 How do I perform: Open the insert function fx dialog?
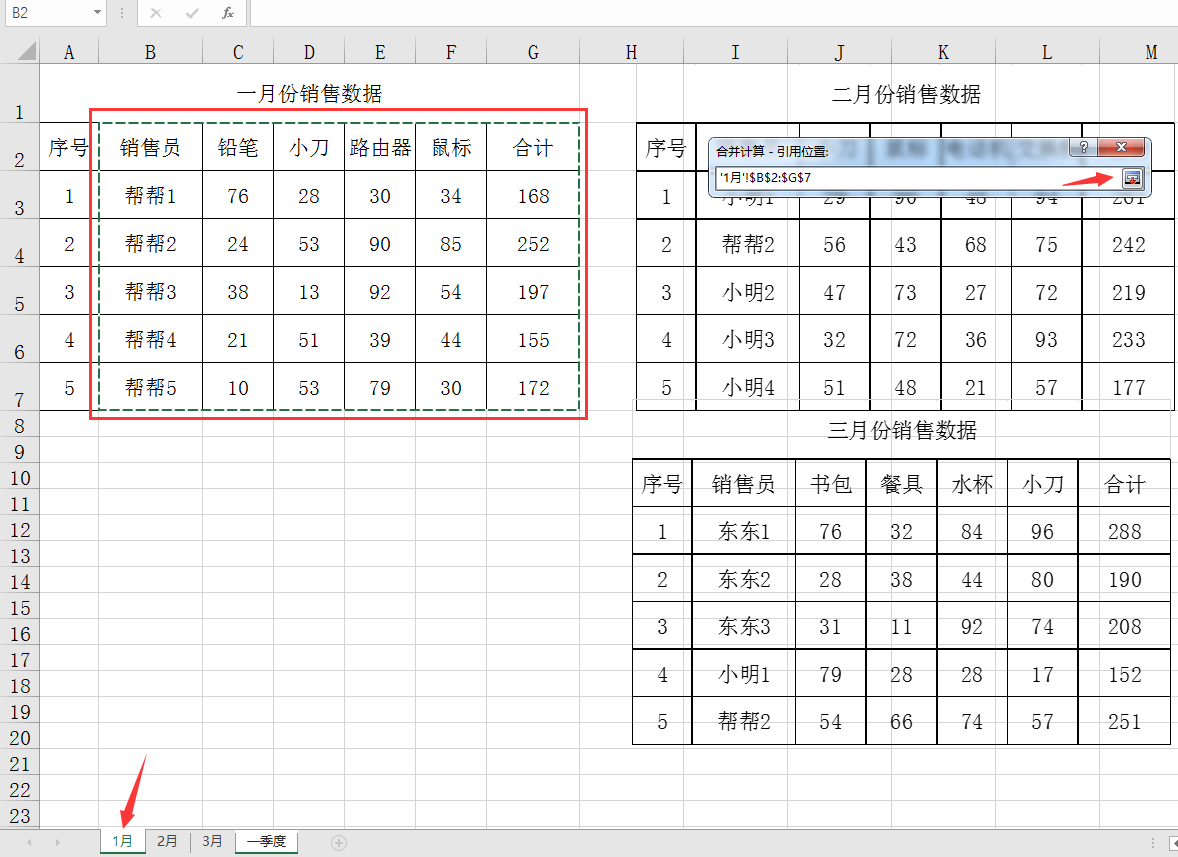click(228, 13)
